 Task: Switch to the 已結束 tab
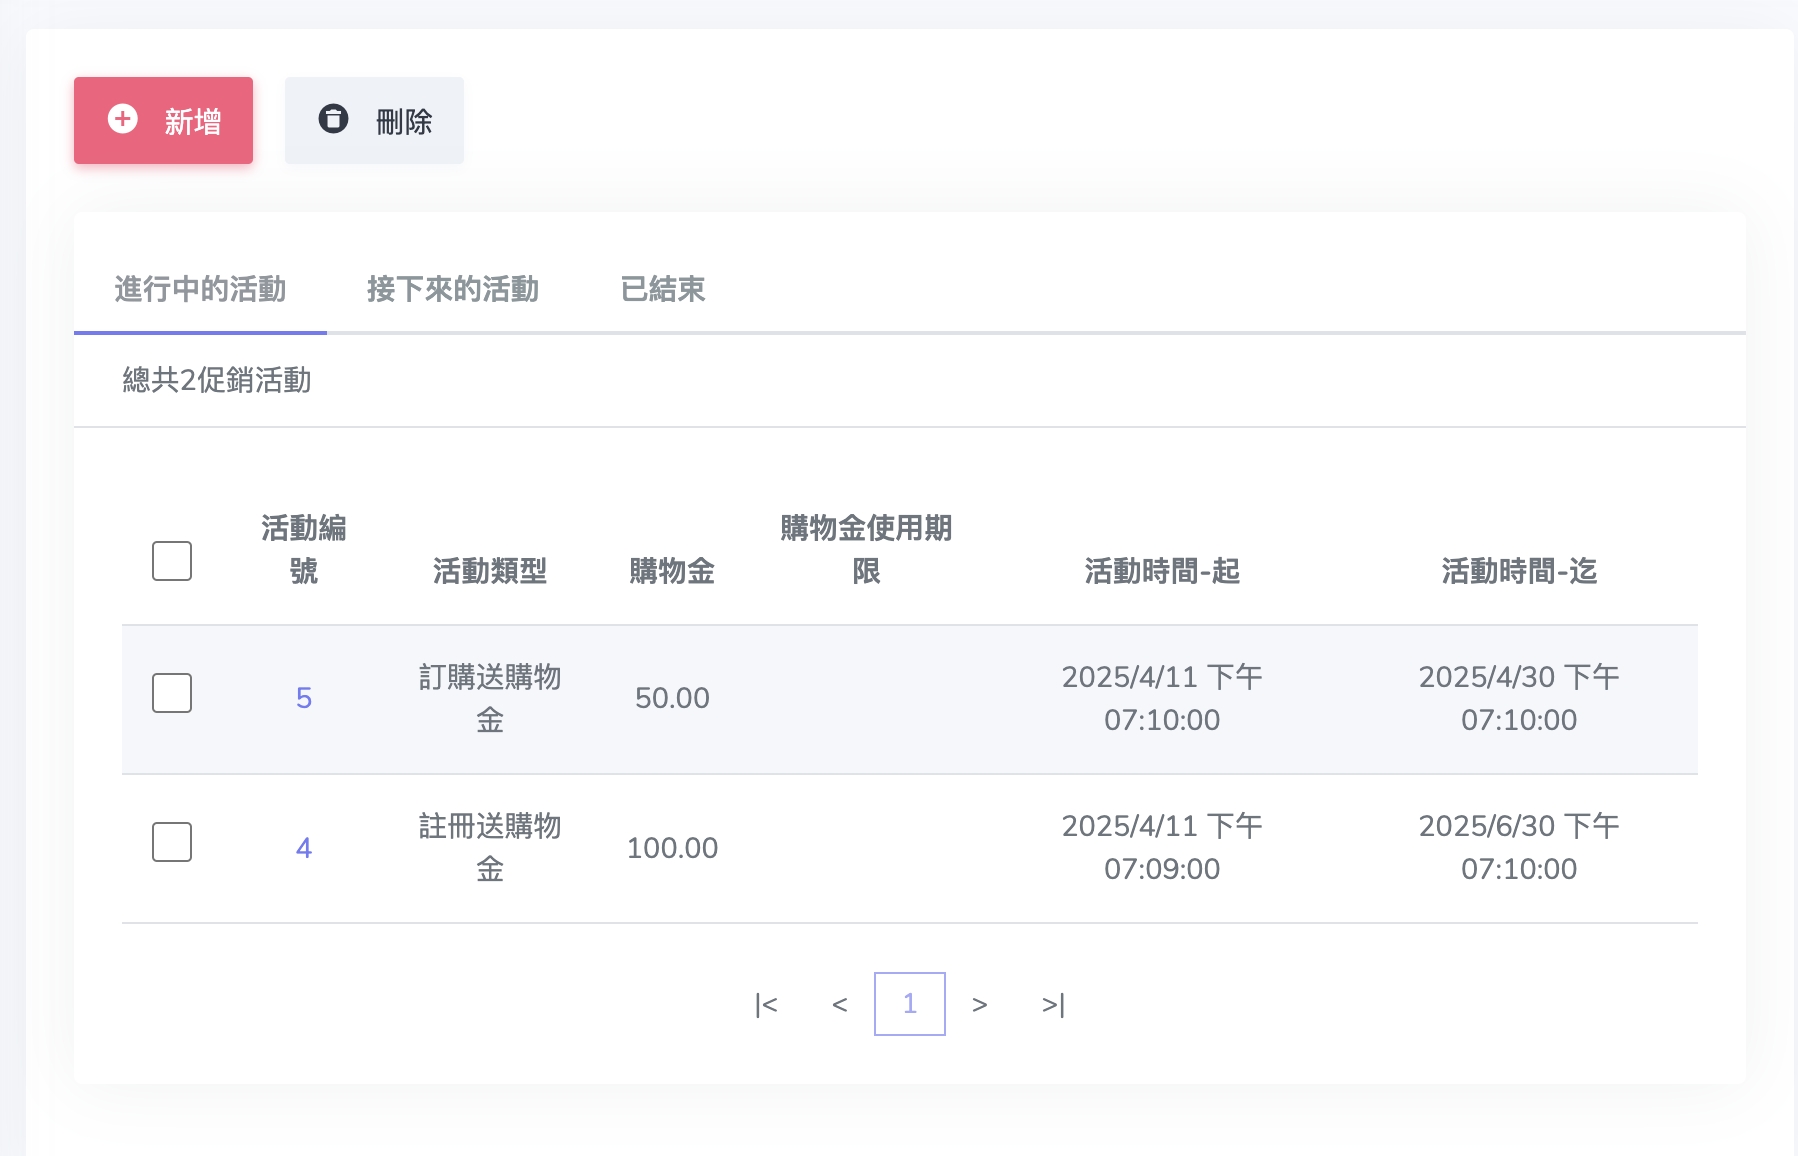click(663, 290)
